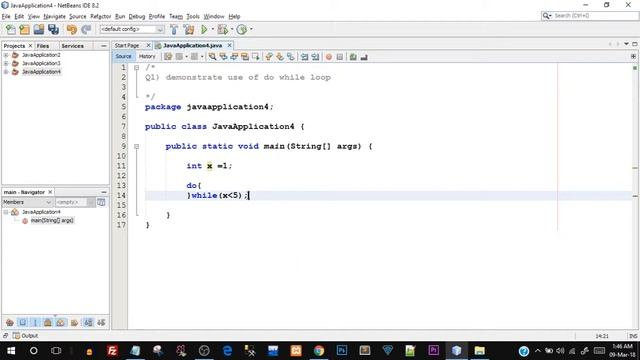Select main(String[] args) in Navigator

52,221
